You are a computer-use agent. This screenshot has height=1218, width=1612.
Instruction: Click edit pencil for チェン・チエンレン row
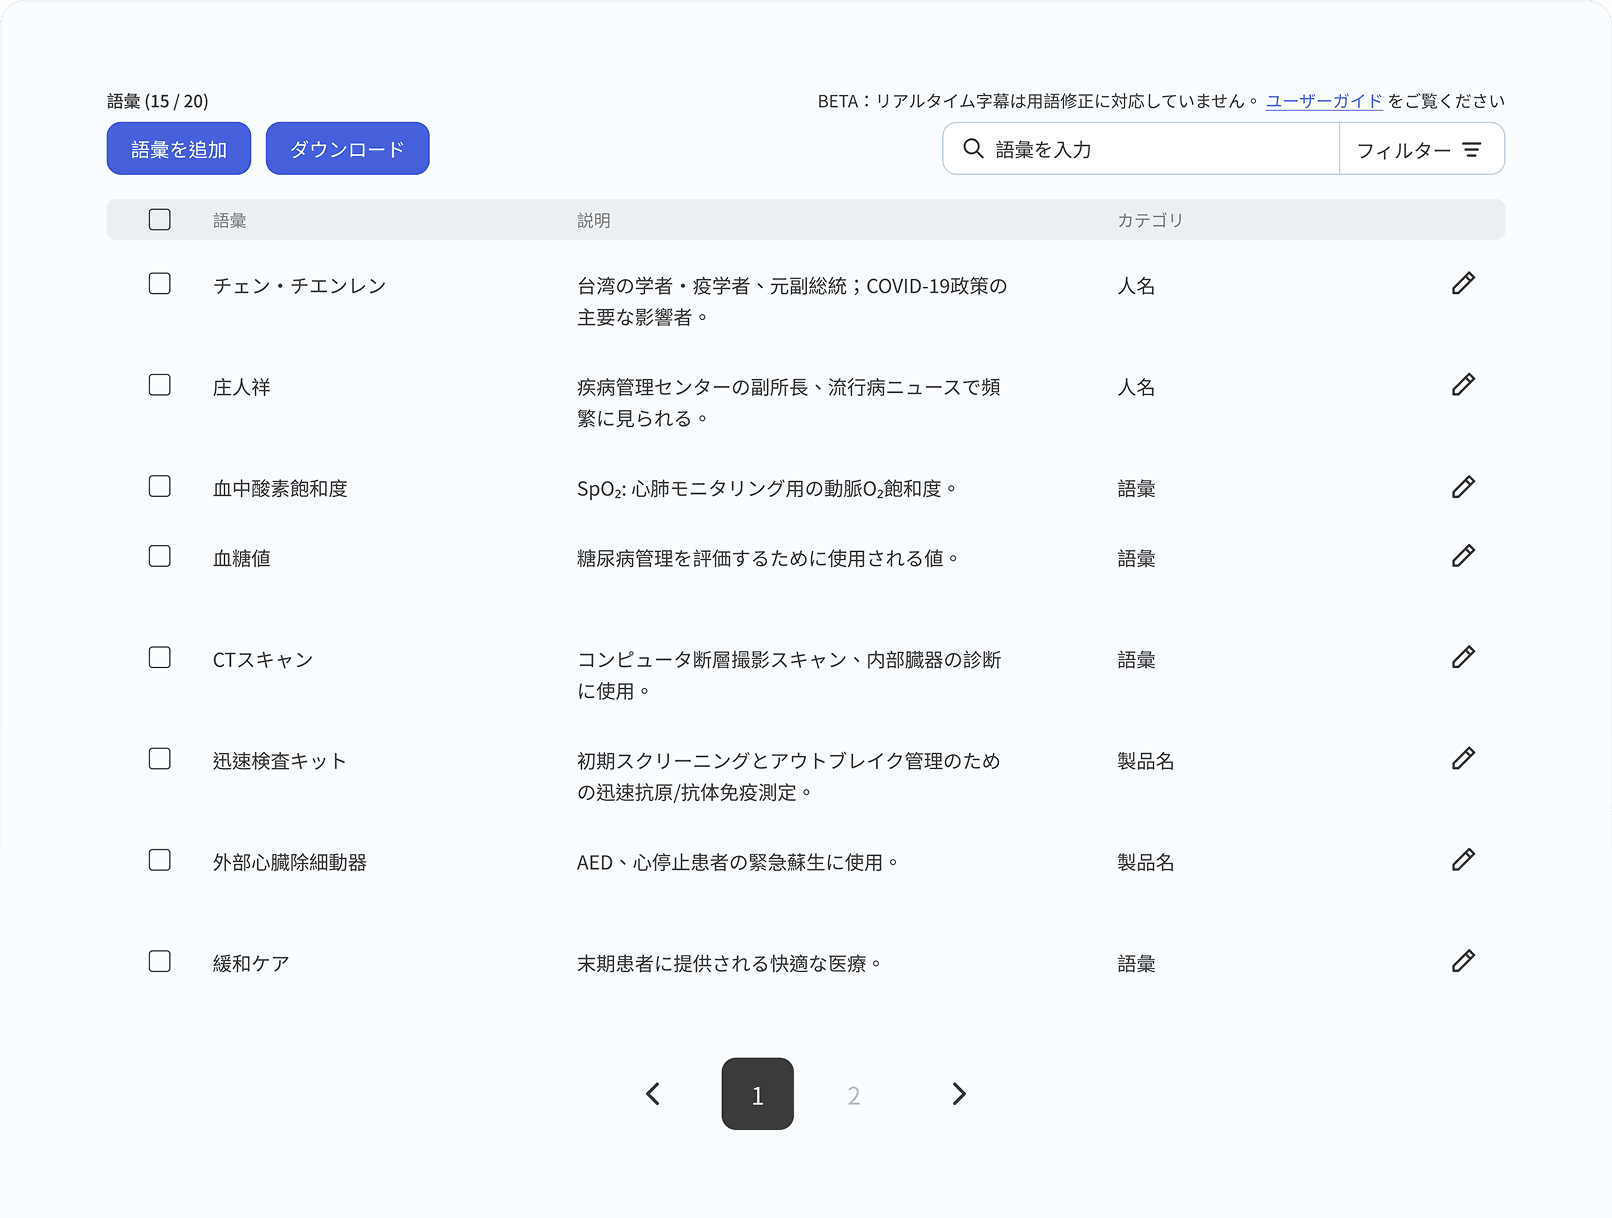tap(1463, 284)
